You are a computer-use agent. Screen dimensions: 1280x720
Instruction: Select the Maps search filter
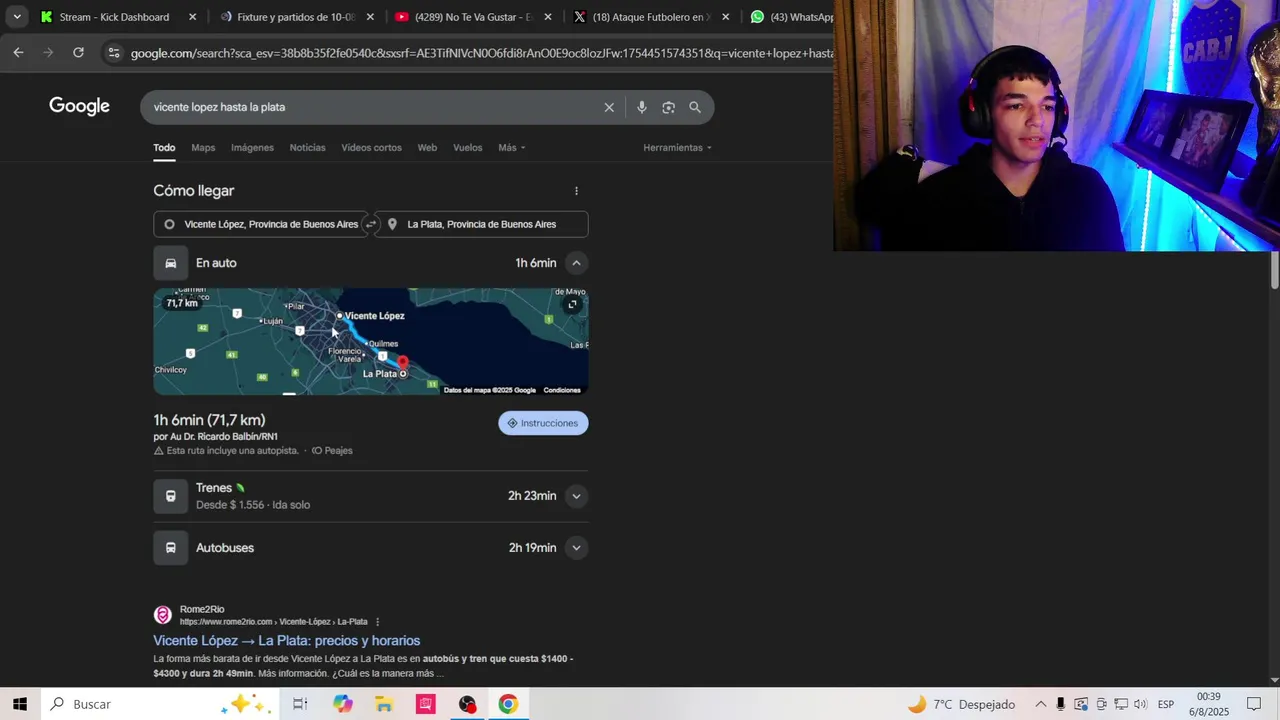(x=203, y=147)
